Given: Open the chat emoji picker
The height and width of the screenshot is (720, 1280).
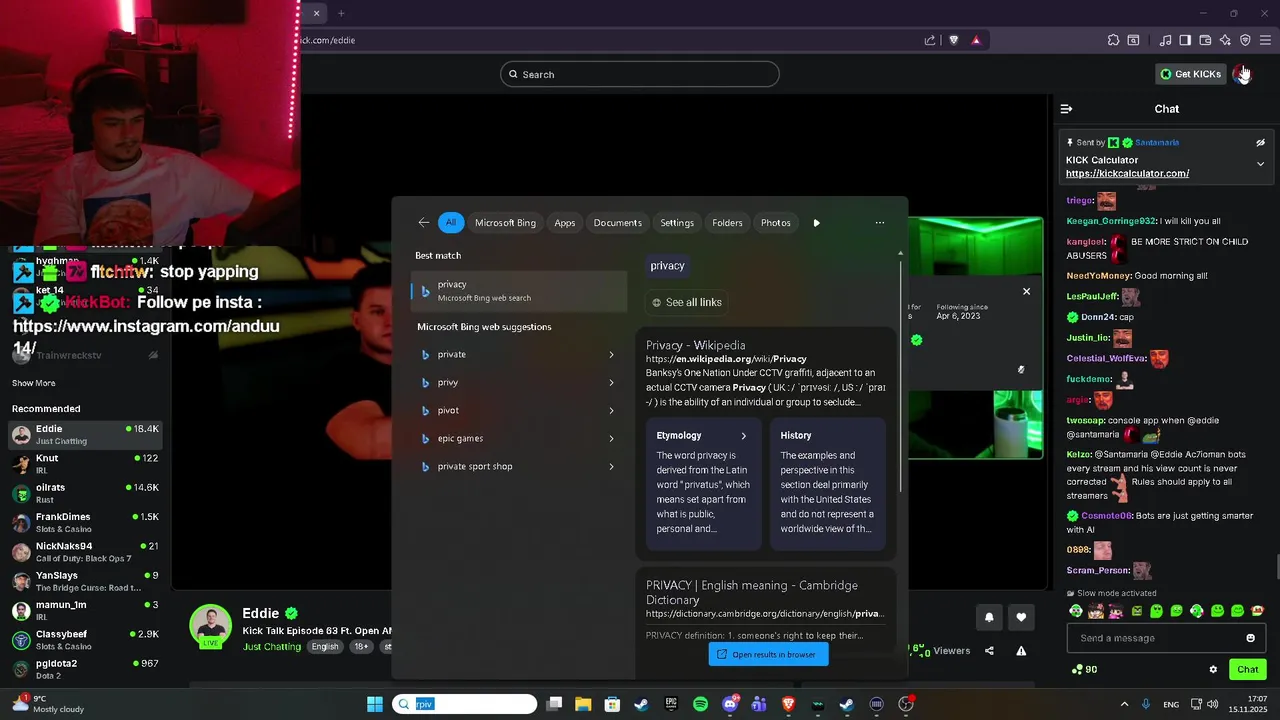Looking at the screenshot, I should [1250, 638].
